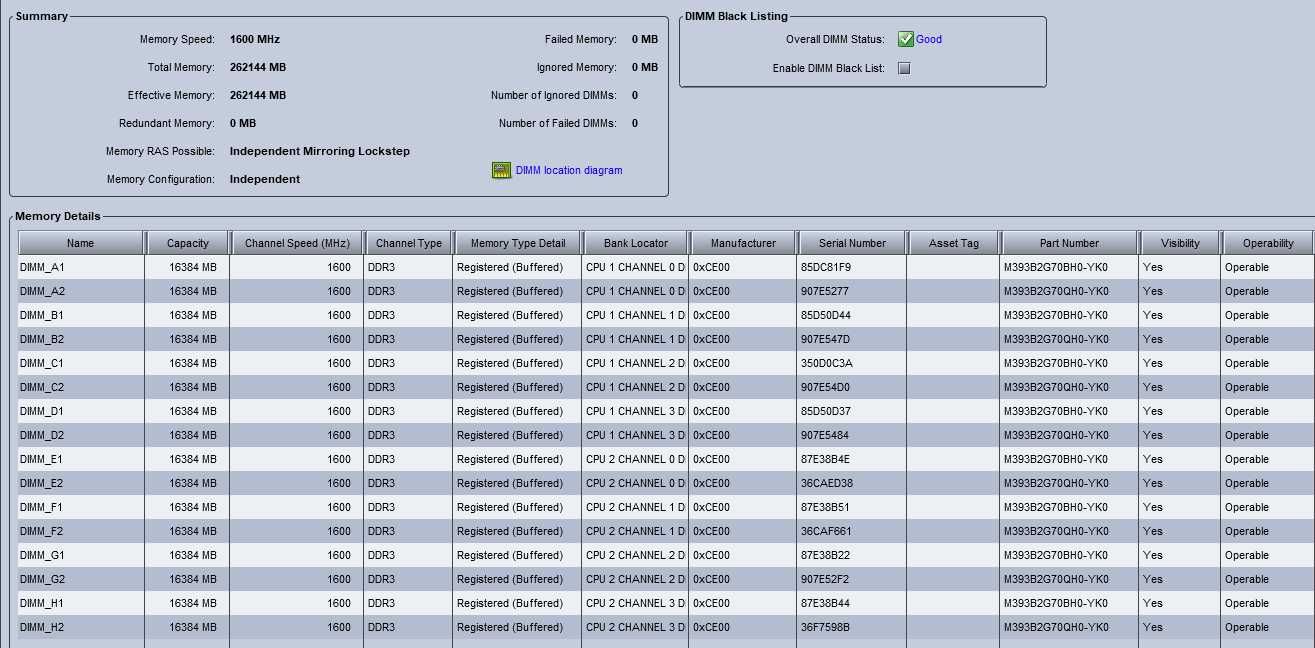1315x648 pixels.
Task: Sort by the Manufacturer column header
Action: click(743, 243)
